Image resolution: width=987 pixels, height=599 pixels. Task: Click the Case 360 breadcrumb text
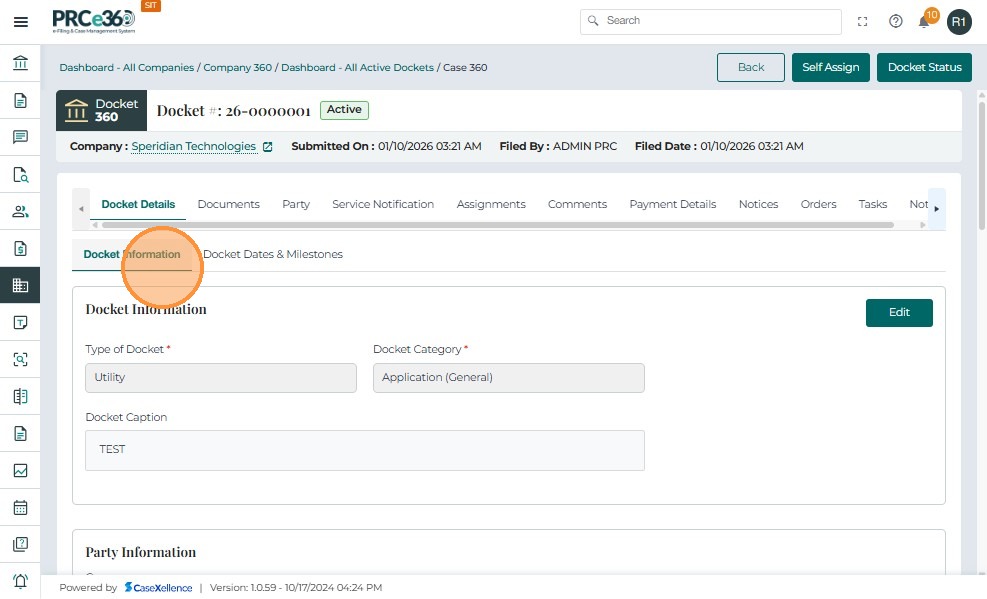[x=465, y=67]
